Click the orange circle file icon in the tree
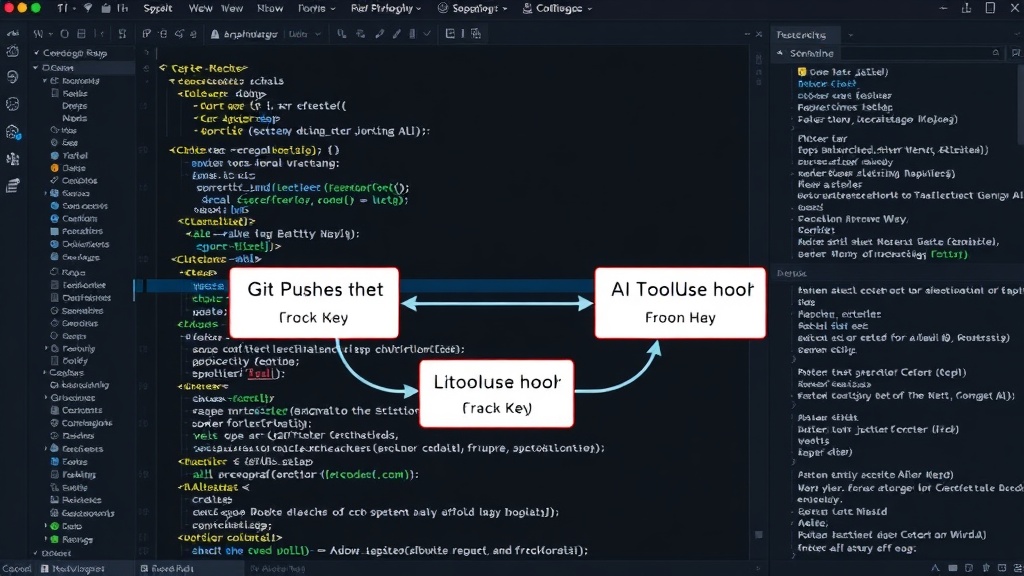1024x576 pixels. [x=55, y=168]
